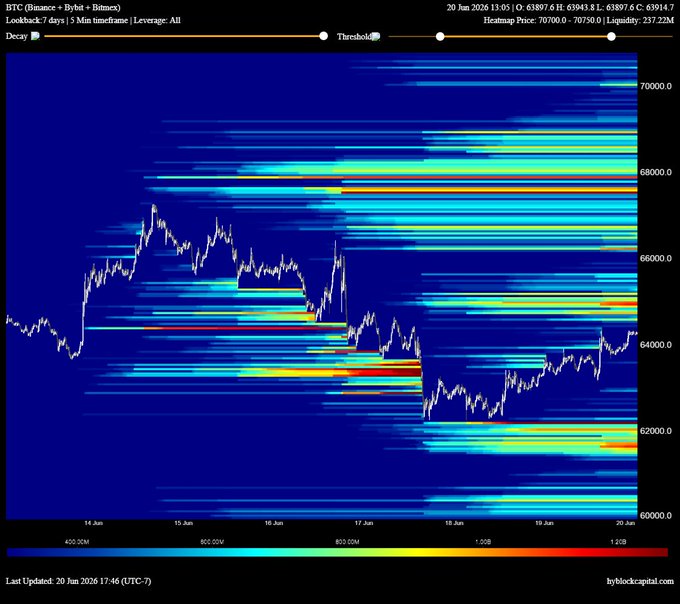Open the hyblockcapital.com link
Image resolution: width=680 pixels, height=604 pixels.
coord(640,581)
